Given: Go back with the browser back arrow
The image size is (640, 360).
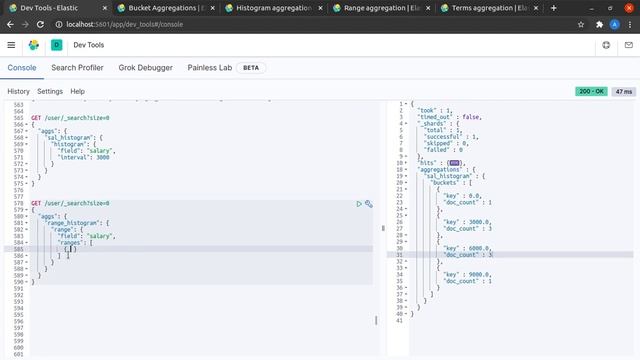Looking at the screenshot, I should [x=10, y=24].
